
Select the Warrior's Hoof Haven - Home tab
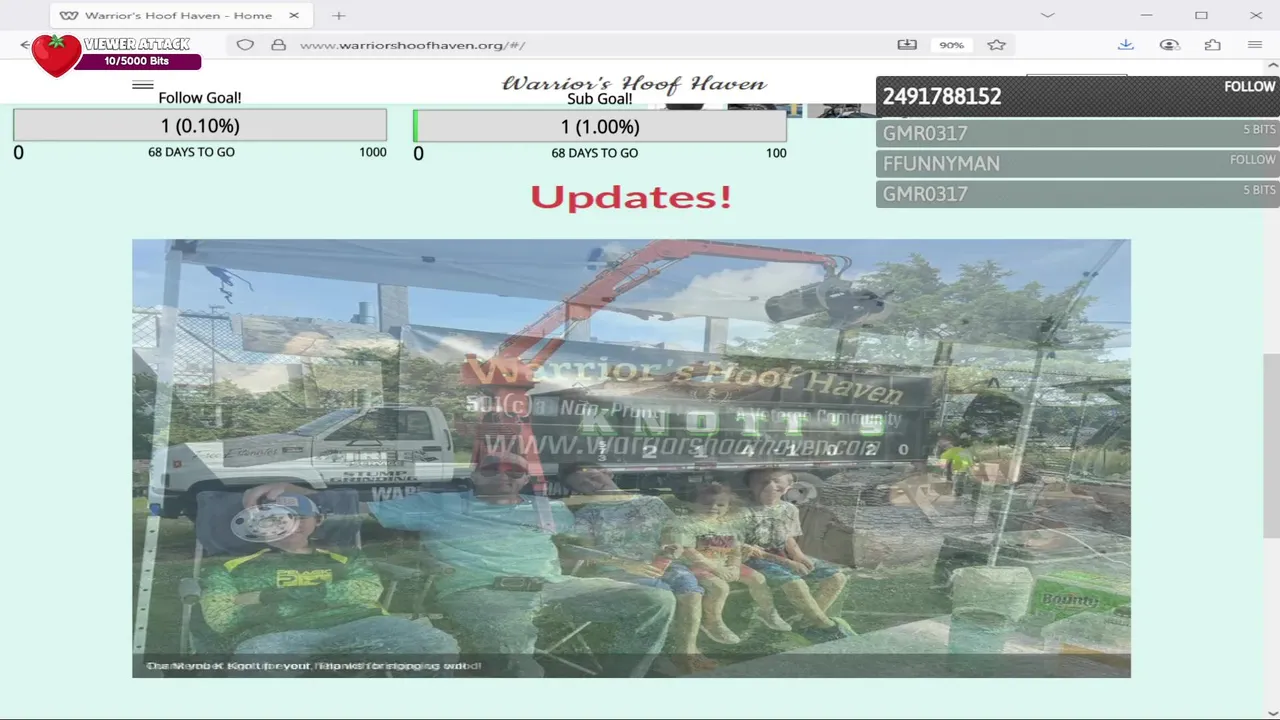point(180,16)
